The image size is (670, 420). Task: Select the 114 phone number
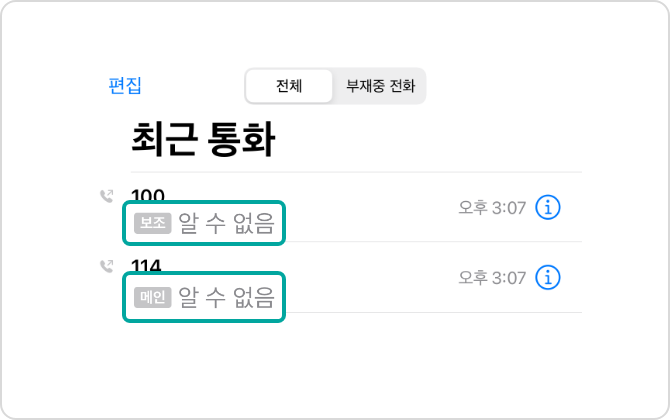147,265
